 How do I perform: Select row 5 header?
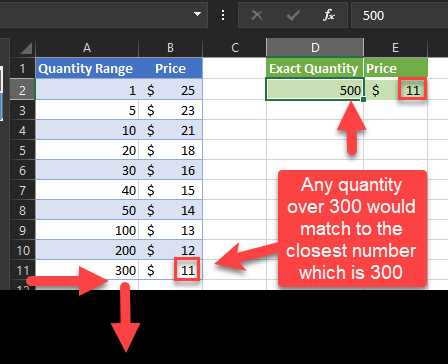pos(22,150)
